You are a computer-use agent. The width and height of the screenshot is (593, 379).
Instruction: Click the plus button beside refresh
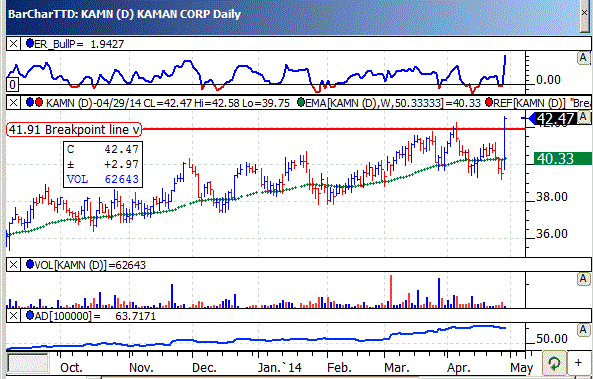578,363
